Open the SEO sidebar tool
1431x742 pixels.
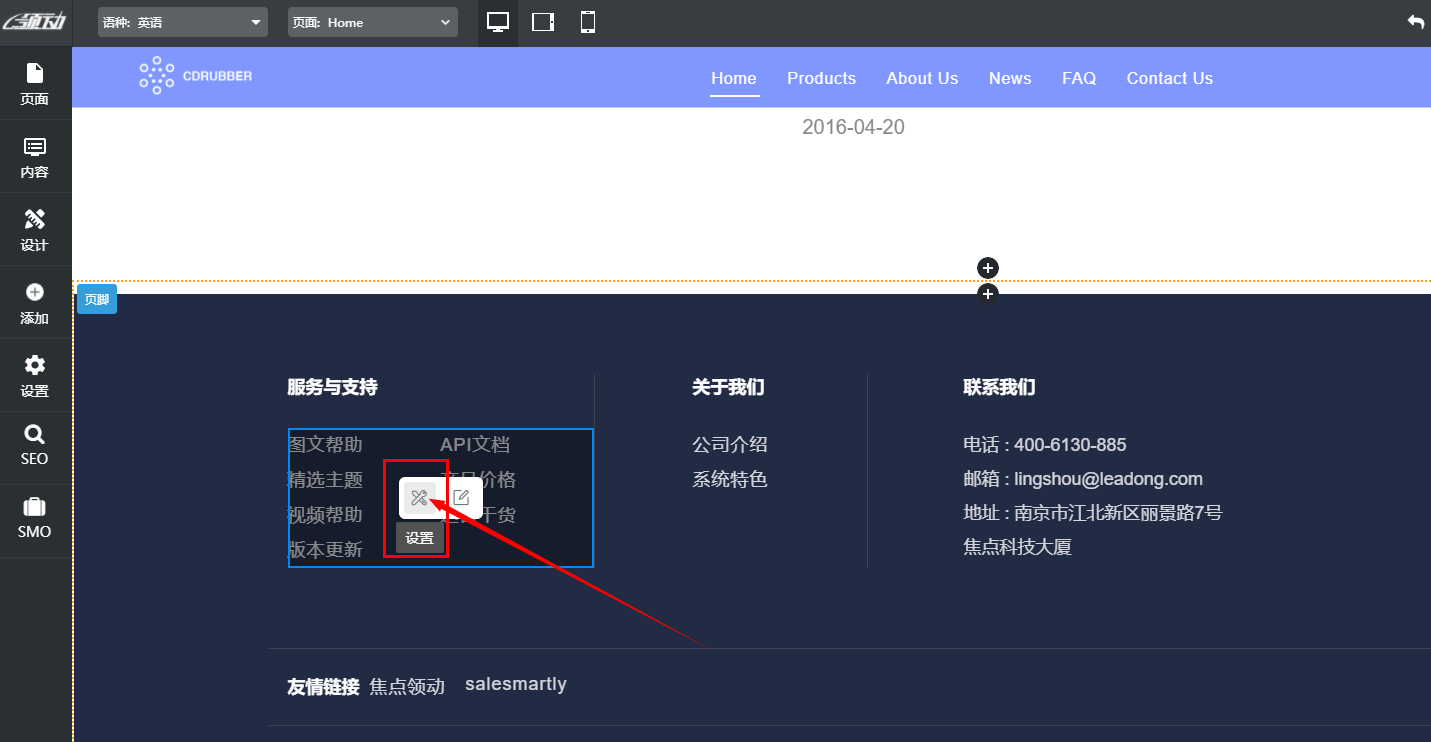35,444
